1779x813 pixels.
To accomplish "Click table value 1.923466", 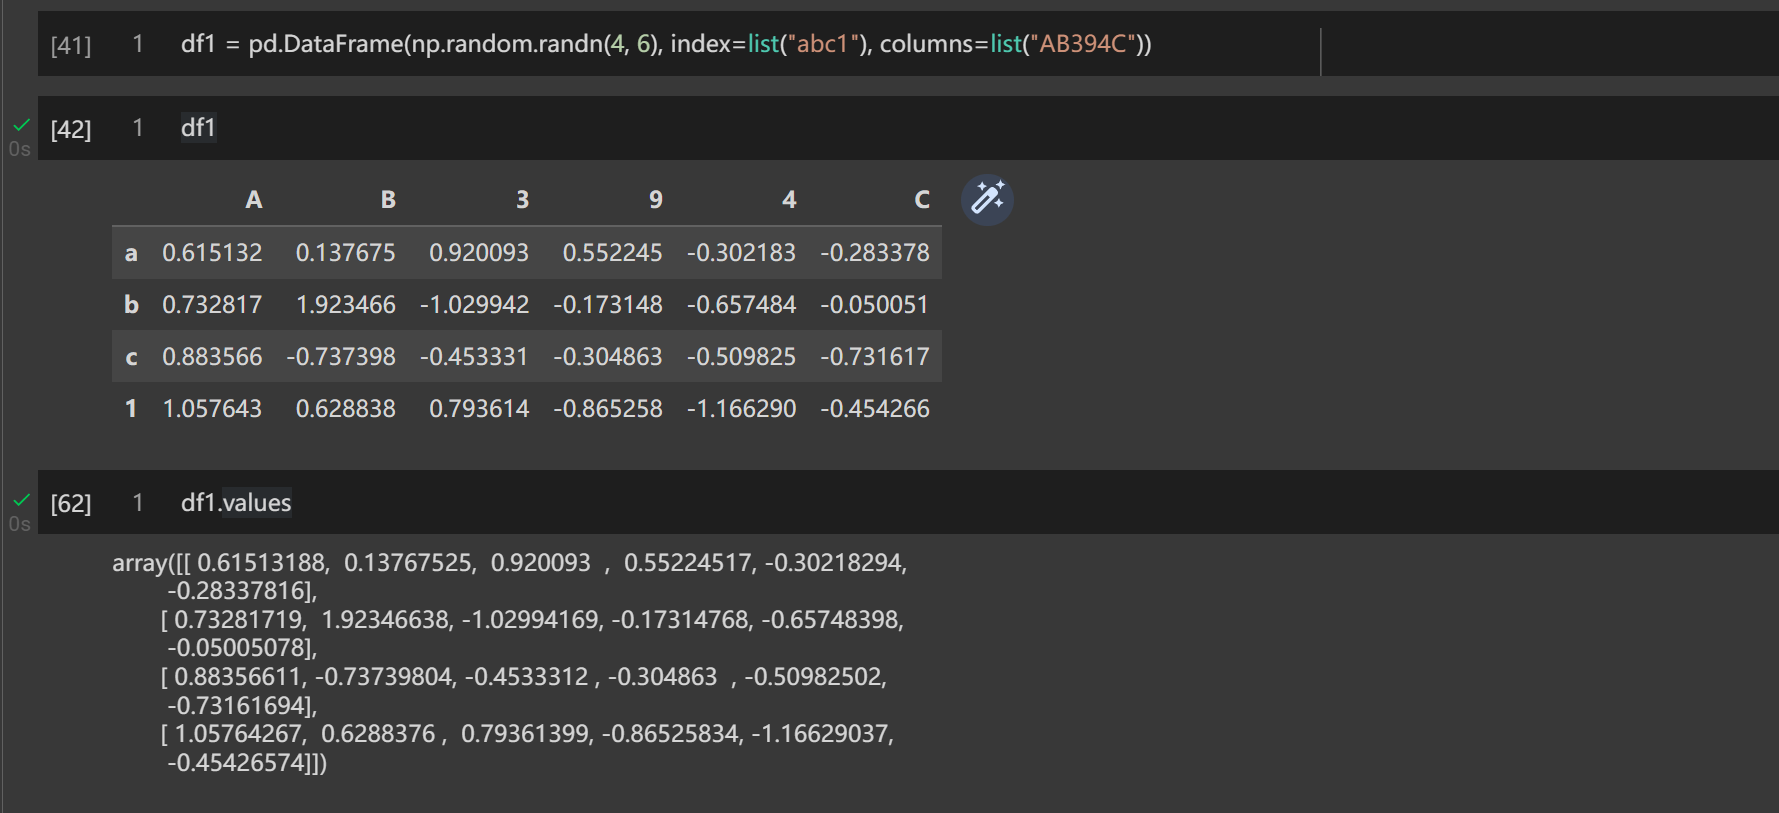I will (346, 305).
